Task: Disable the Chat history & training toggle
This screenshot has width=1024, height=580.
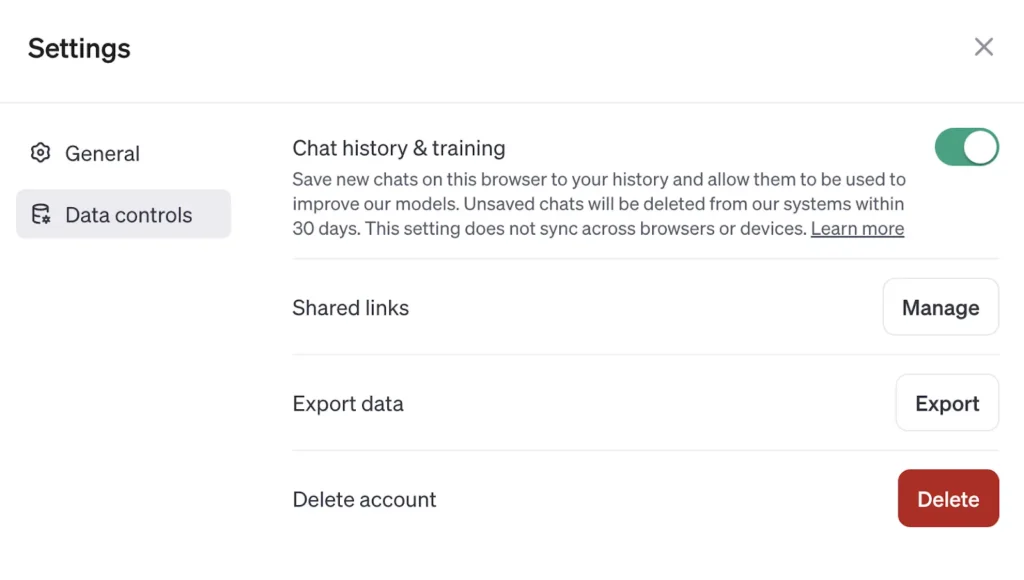Action: click(x=966, y=147)
